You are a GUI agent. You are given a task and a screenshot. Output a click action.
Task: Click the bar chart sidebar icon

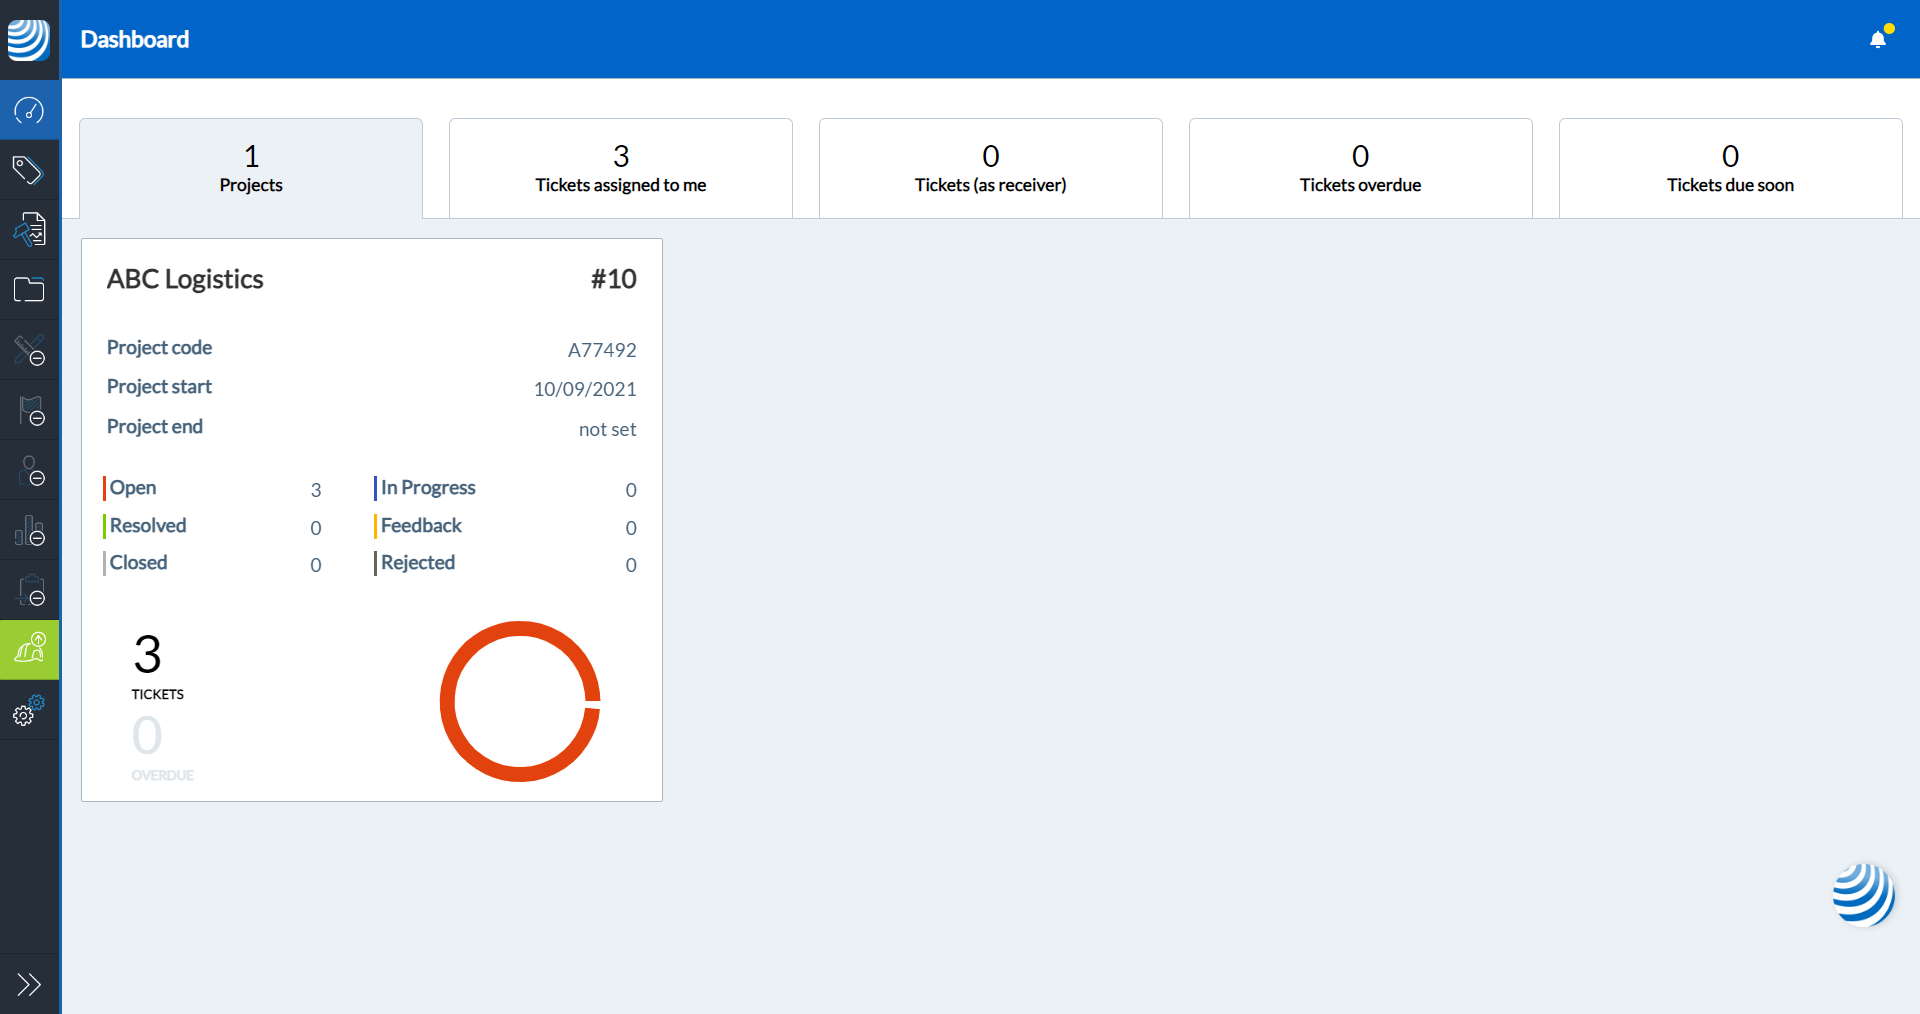[x=29, y=530]
